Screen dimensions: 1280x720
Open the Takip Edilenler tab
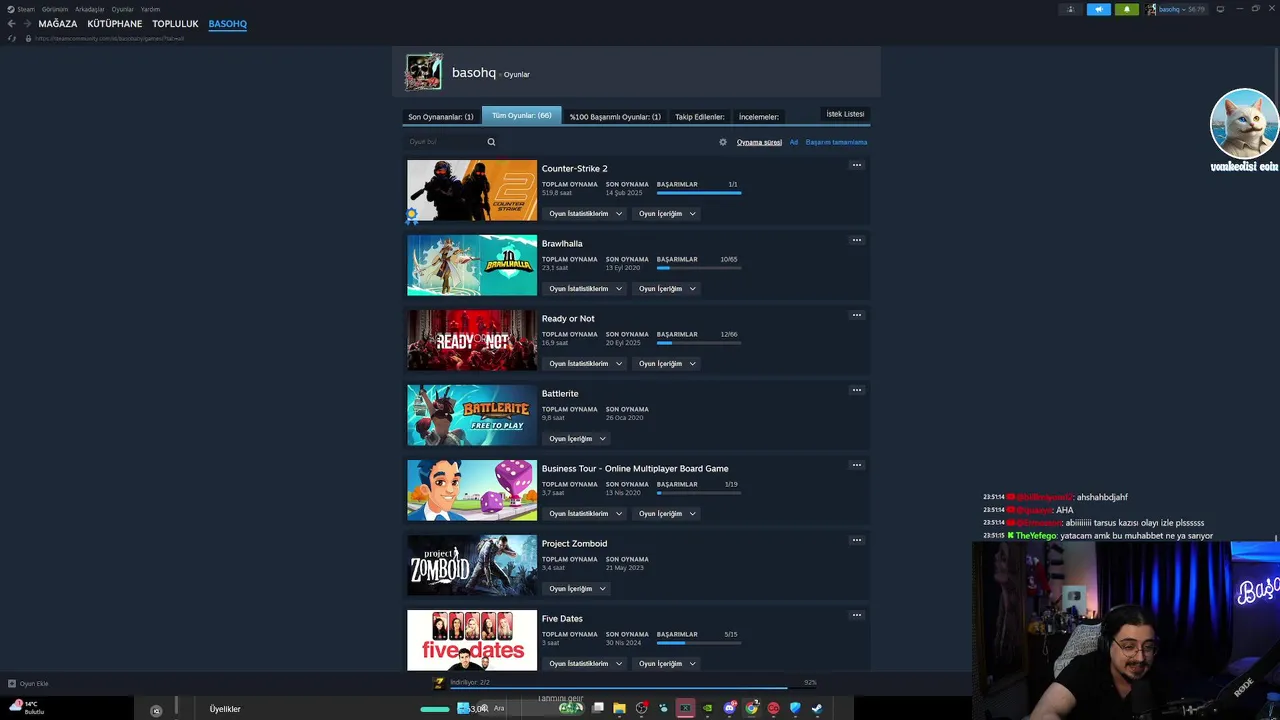click(x=699, y=117)
